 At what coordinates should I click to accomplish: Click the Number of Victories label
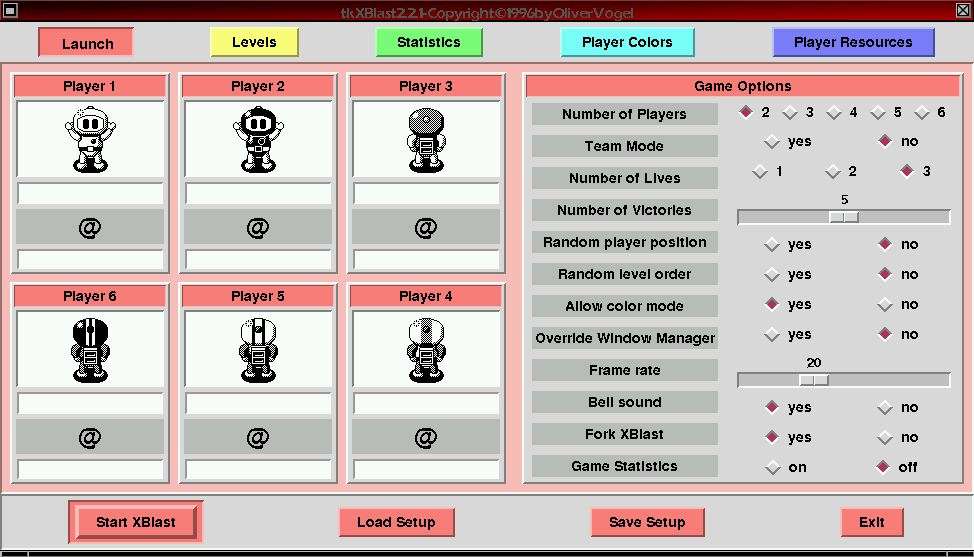pyautogui.click(x=625, y=210)
